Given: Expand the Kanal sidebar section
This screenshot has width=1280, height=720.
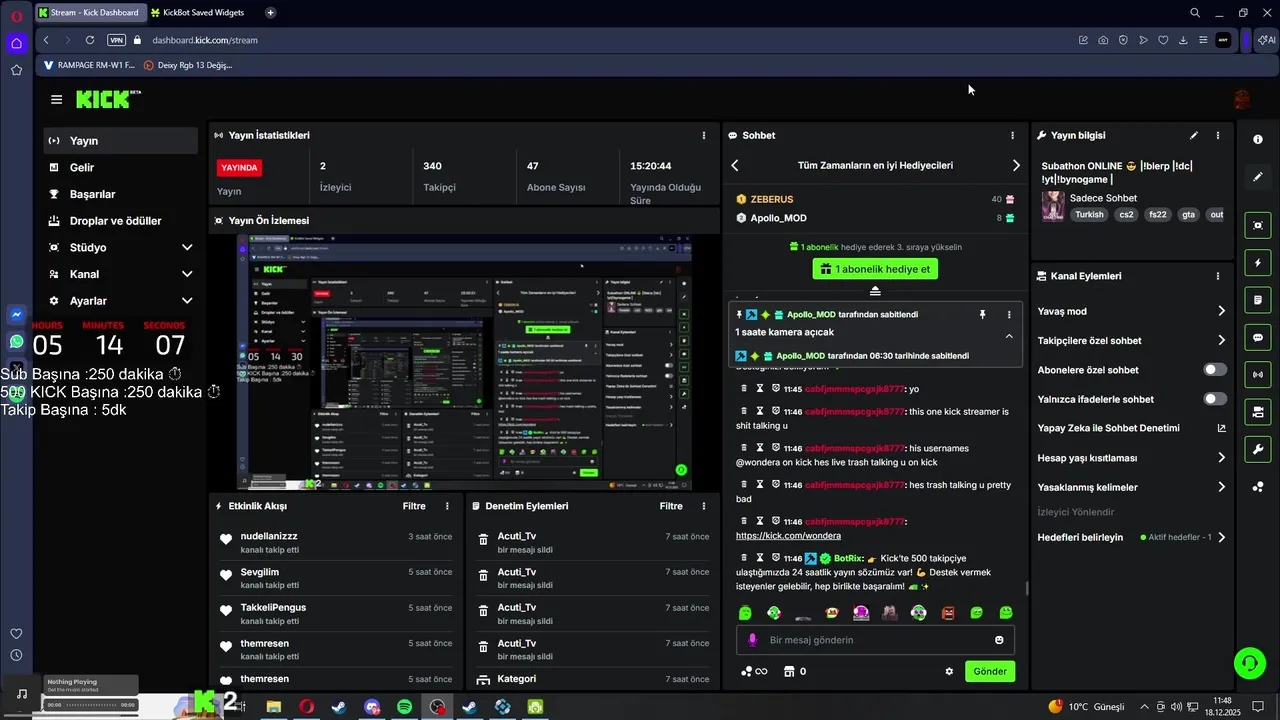Looking at the screenshot, I should [x=186, y=274].
